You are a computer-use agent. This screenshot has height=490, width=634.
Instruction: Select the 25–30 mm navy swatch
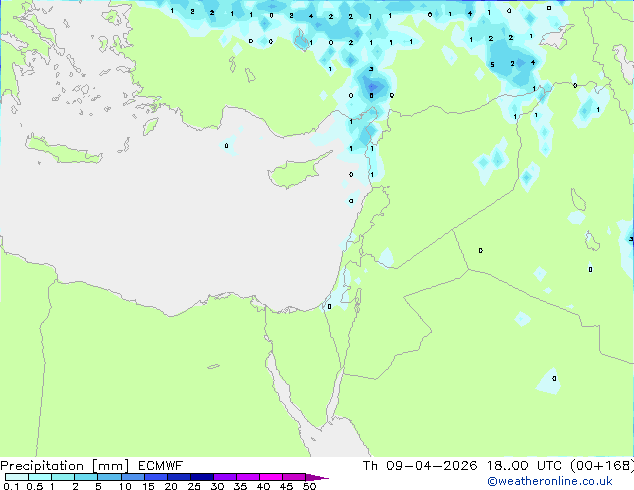(x=201, y=477)
